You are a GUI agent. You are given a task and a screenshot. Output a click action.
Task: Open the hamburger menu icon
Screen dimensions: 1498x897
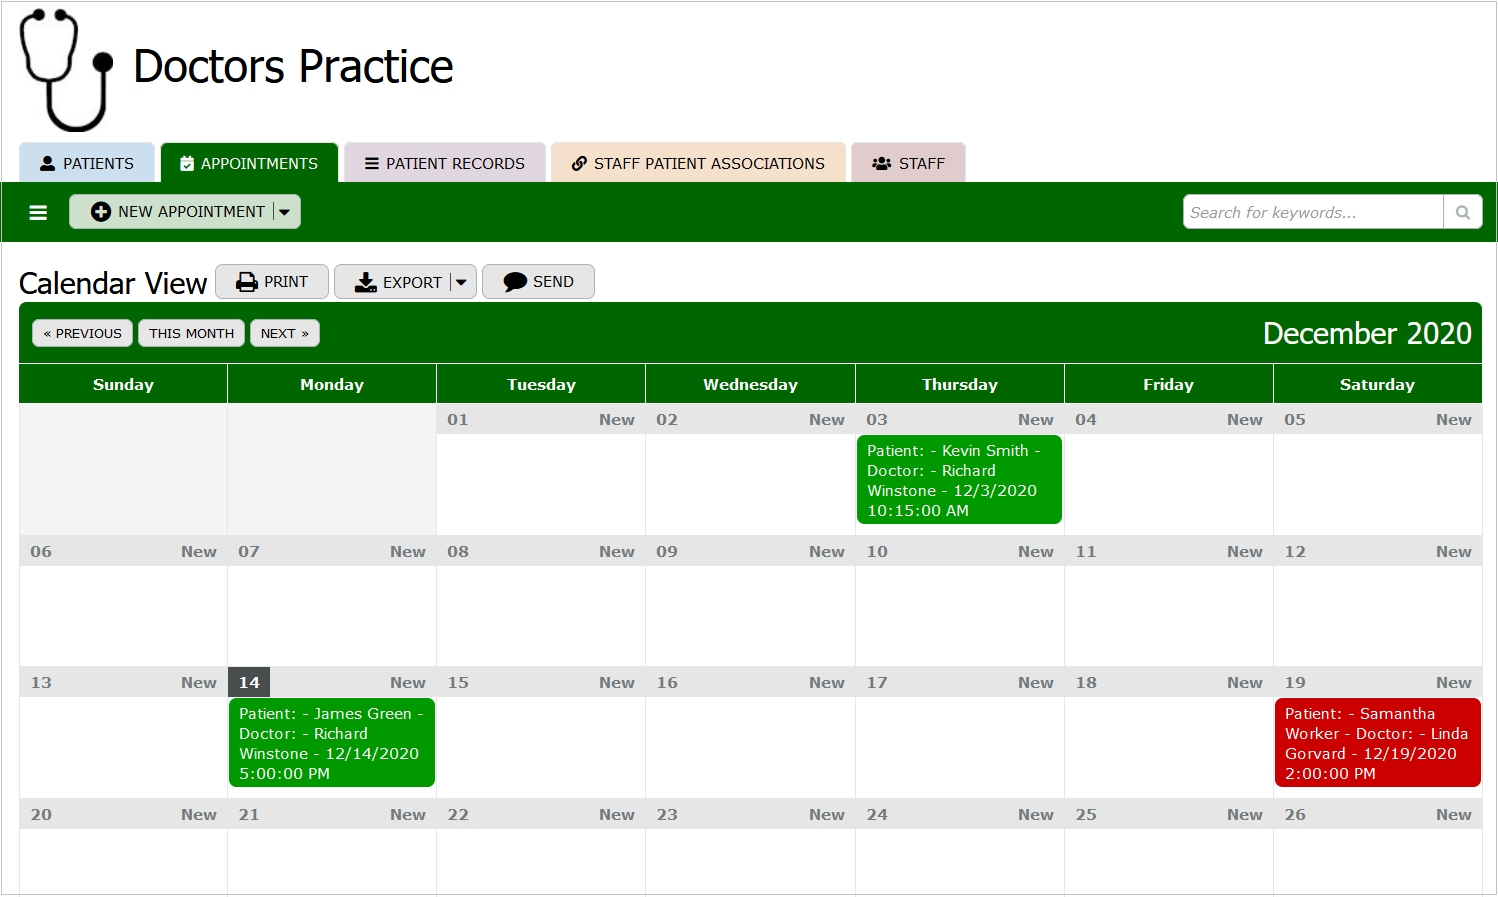38,212
